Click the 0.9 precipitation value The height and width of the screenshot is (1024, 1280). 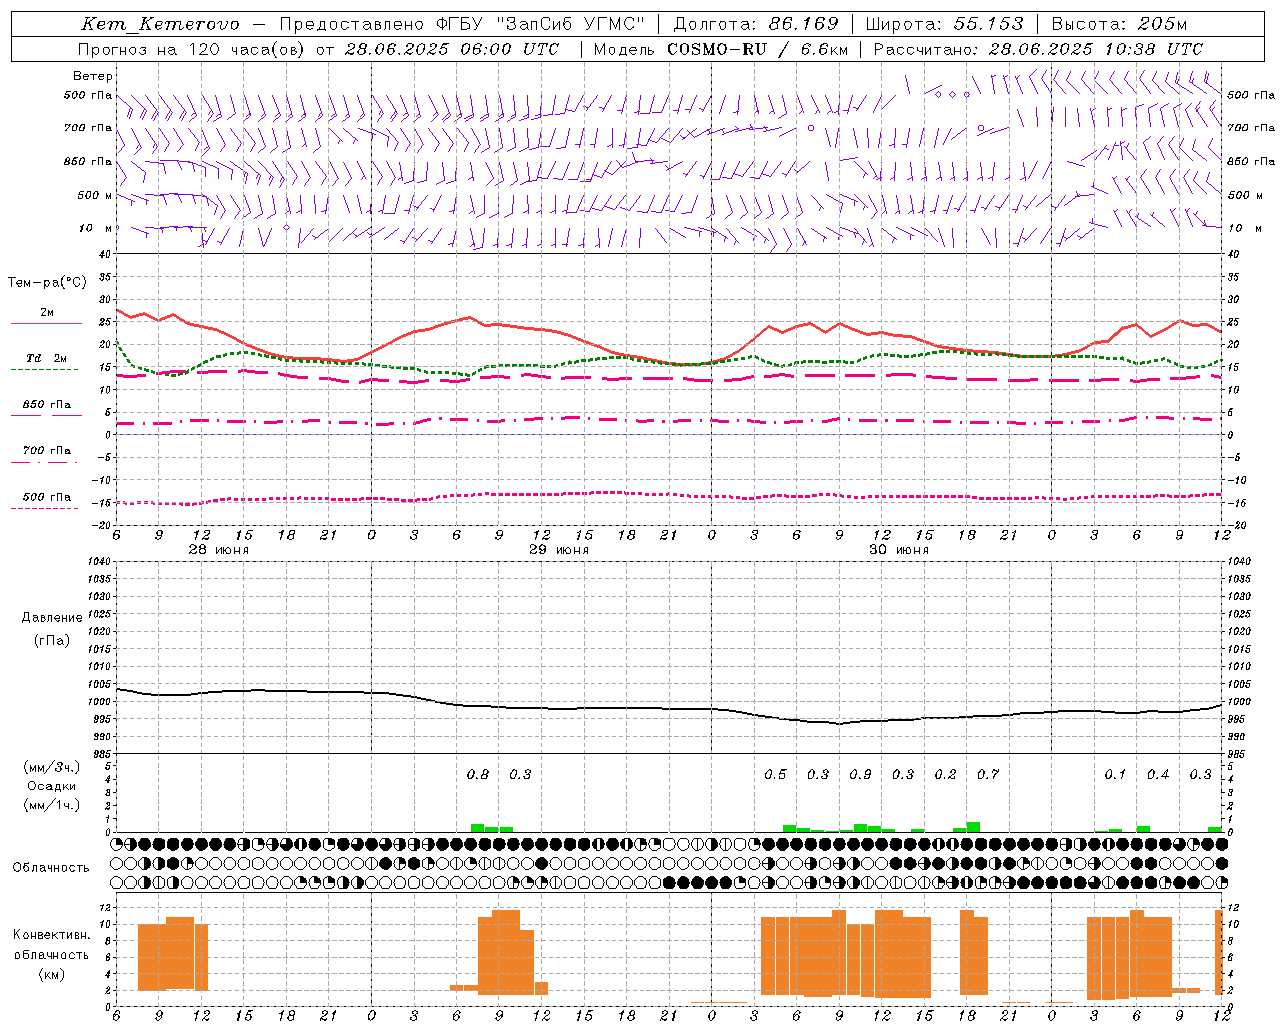pos(860,775)
